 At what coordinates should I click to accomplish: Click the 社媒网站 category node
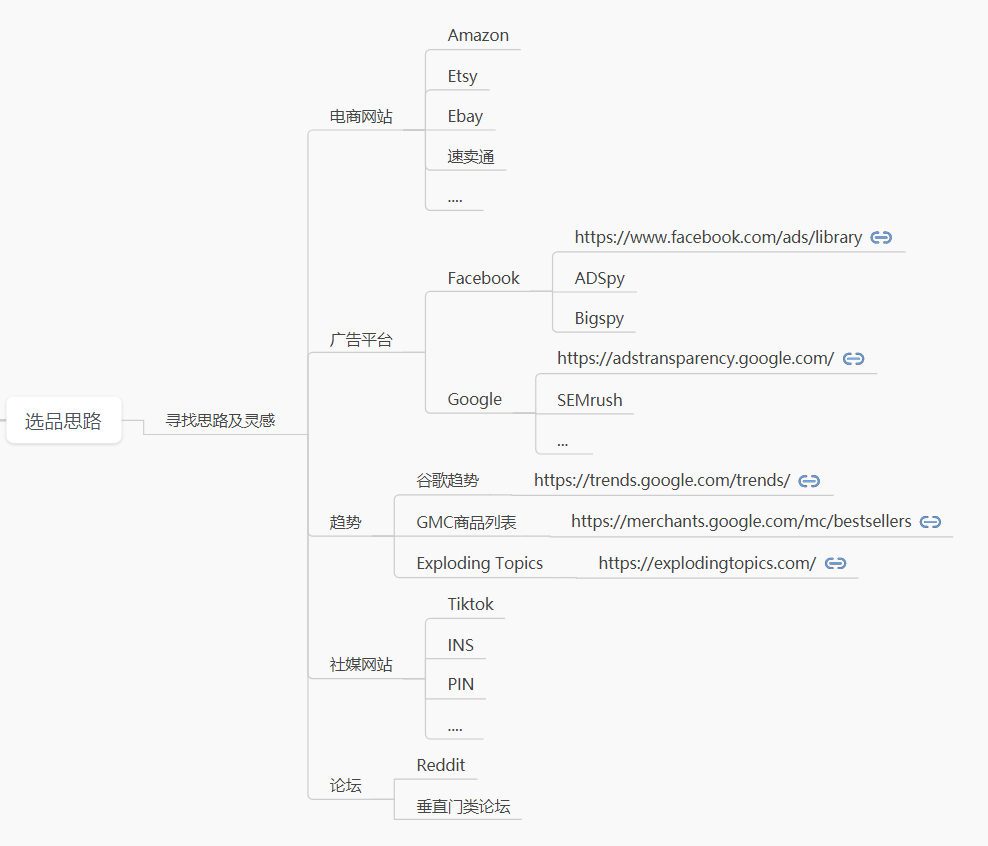[361, 665]
